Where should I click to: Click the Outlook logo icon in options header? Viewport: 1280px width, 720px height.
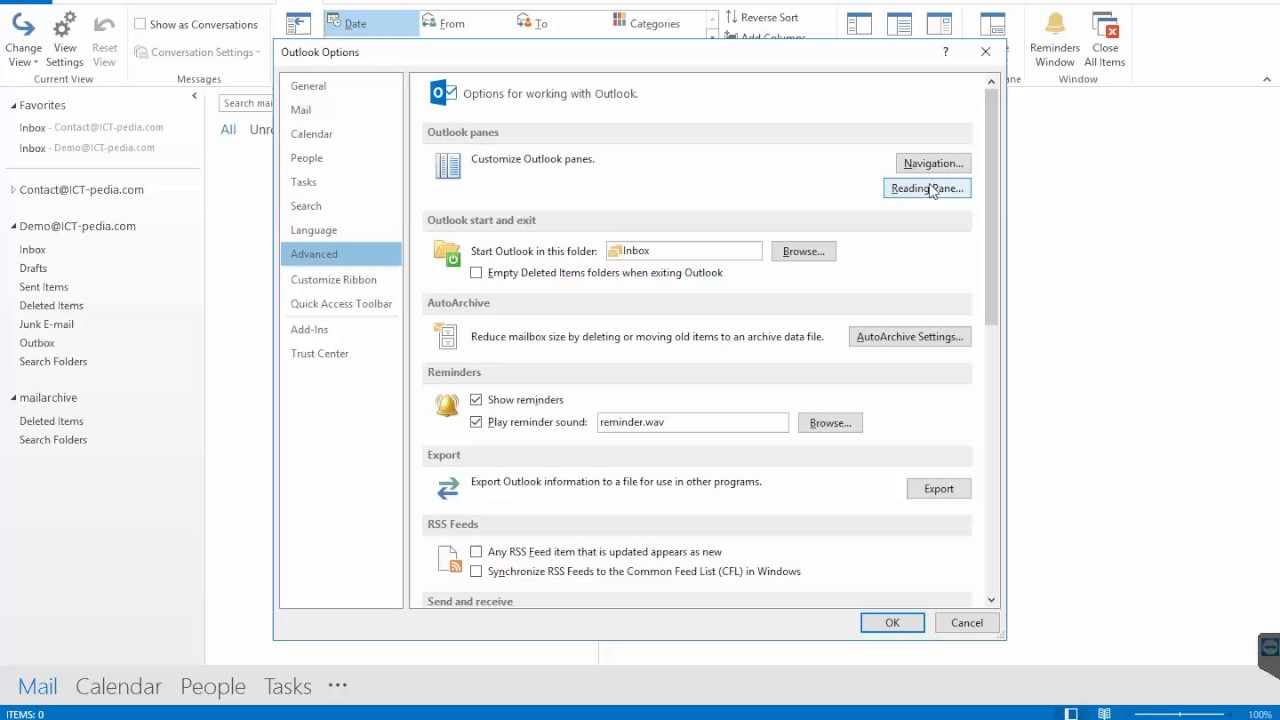tap(443, 93)
